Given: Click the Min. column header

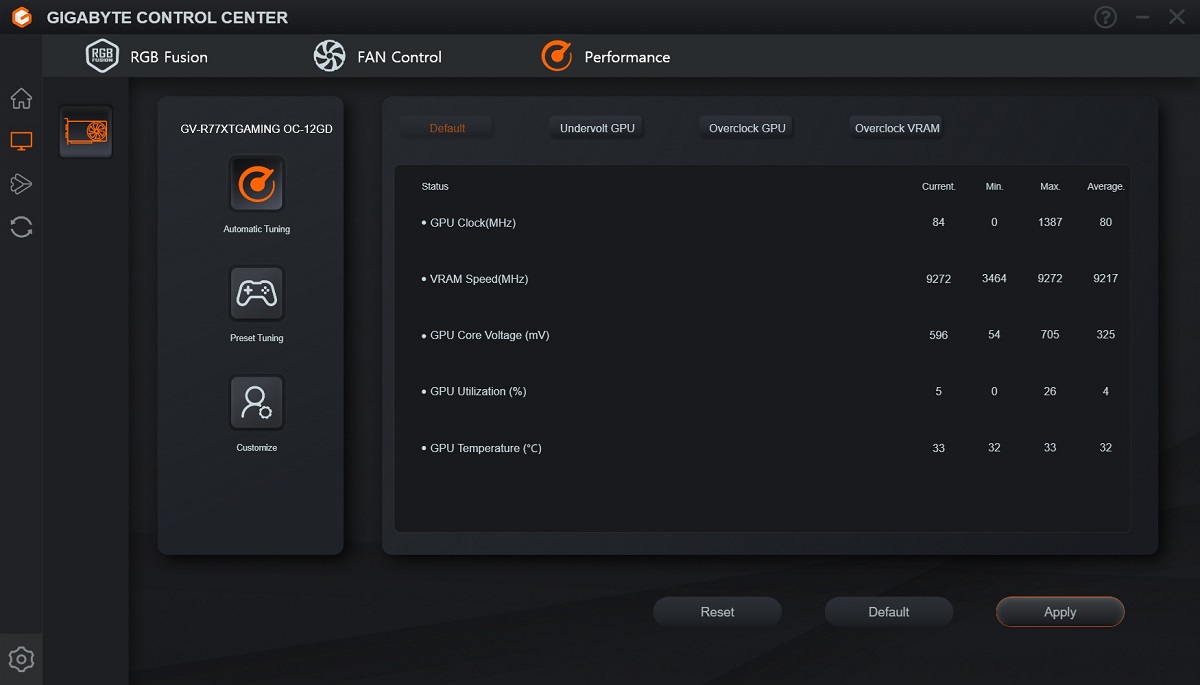Looking at the screenshot, I should click(x=994, y=187).
